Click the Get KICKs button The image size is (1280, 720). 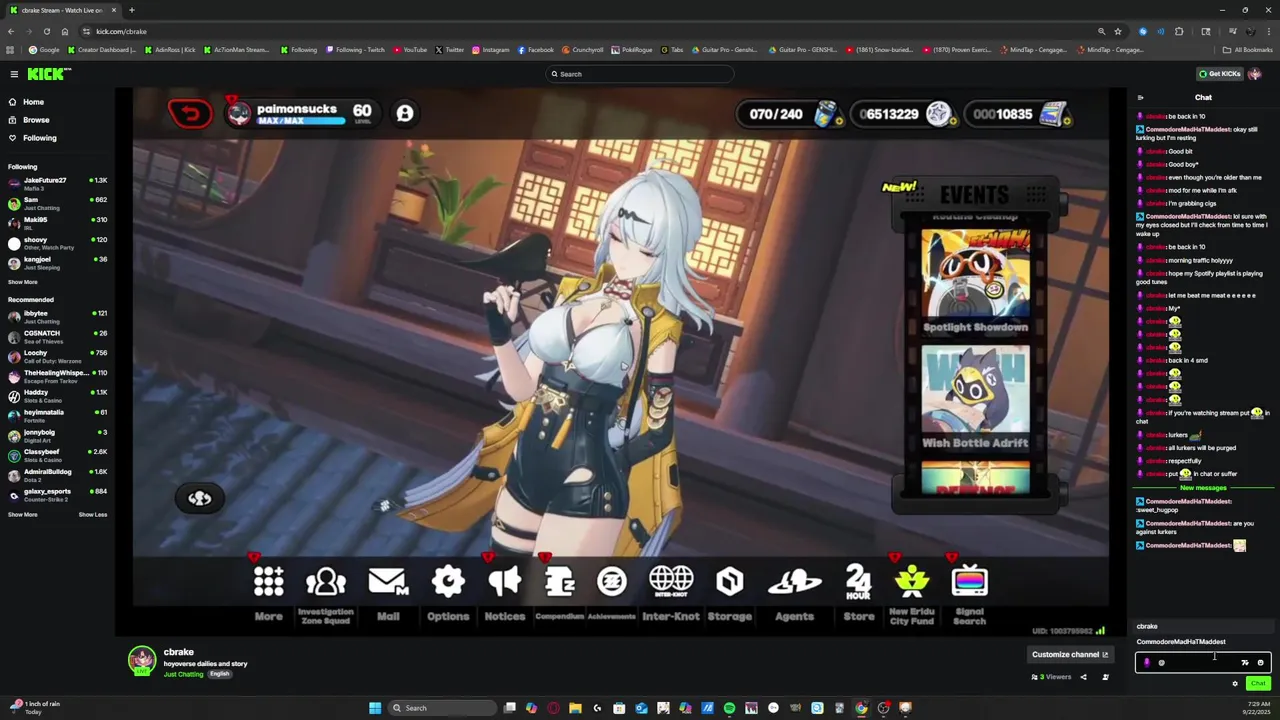[x=1220, y=74]
